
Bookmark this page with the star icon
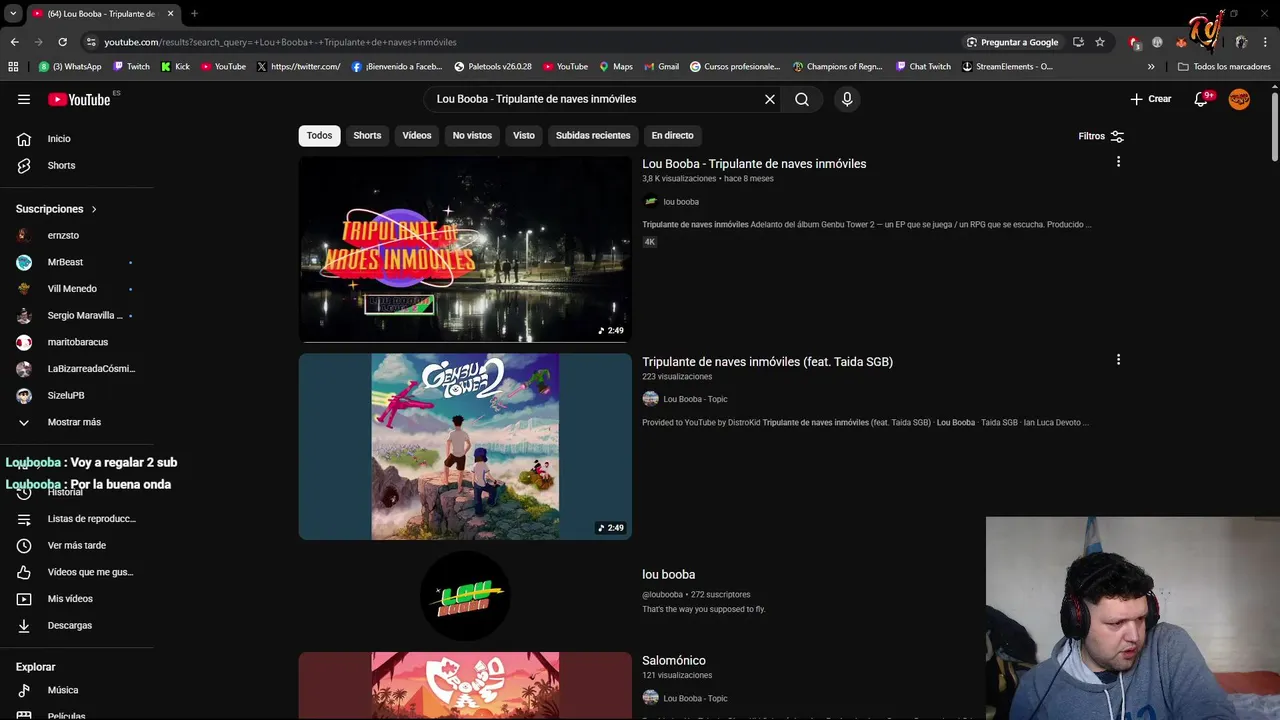(x=1100, y=42)
